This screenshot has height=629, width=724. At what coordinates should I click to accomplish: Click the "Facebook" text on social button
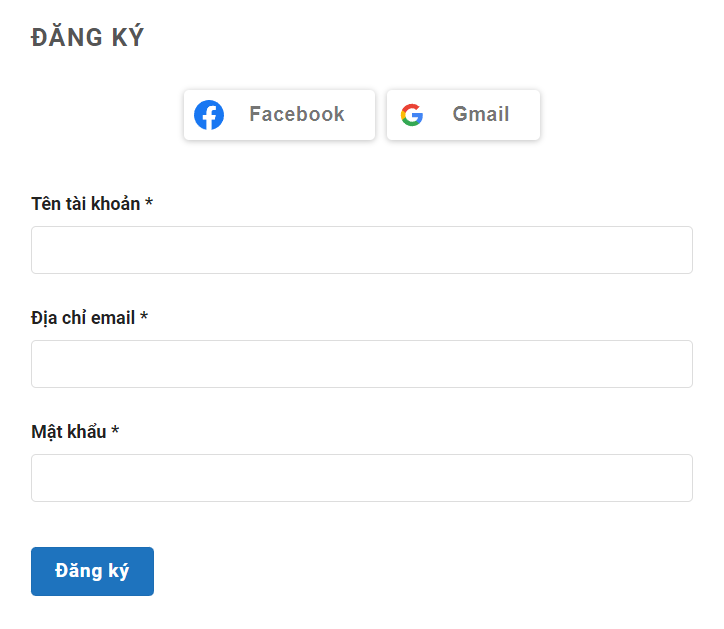coord(297,115)
